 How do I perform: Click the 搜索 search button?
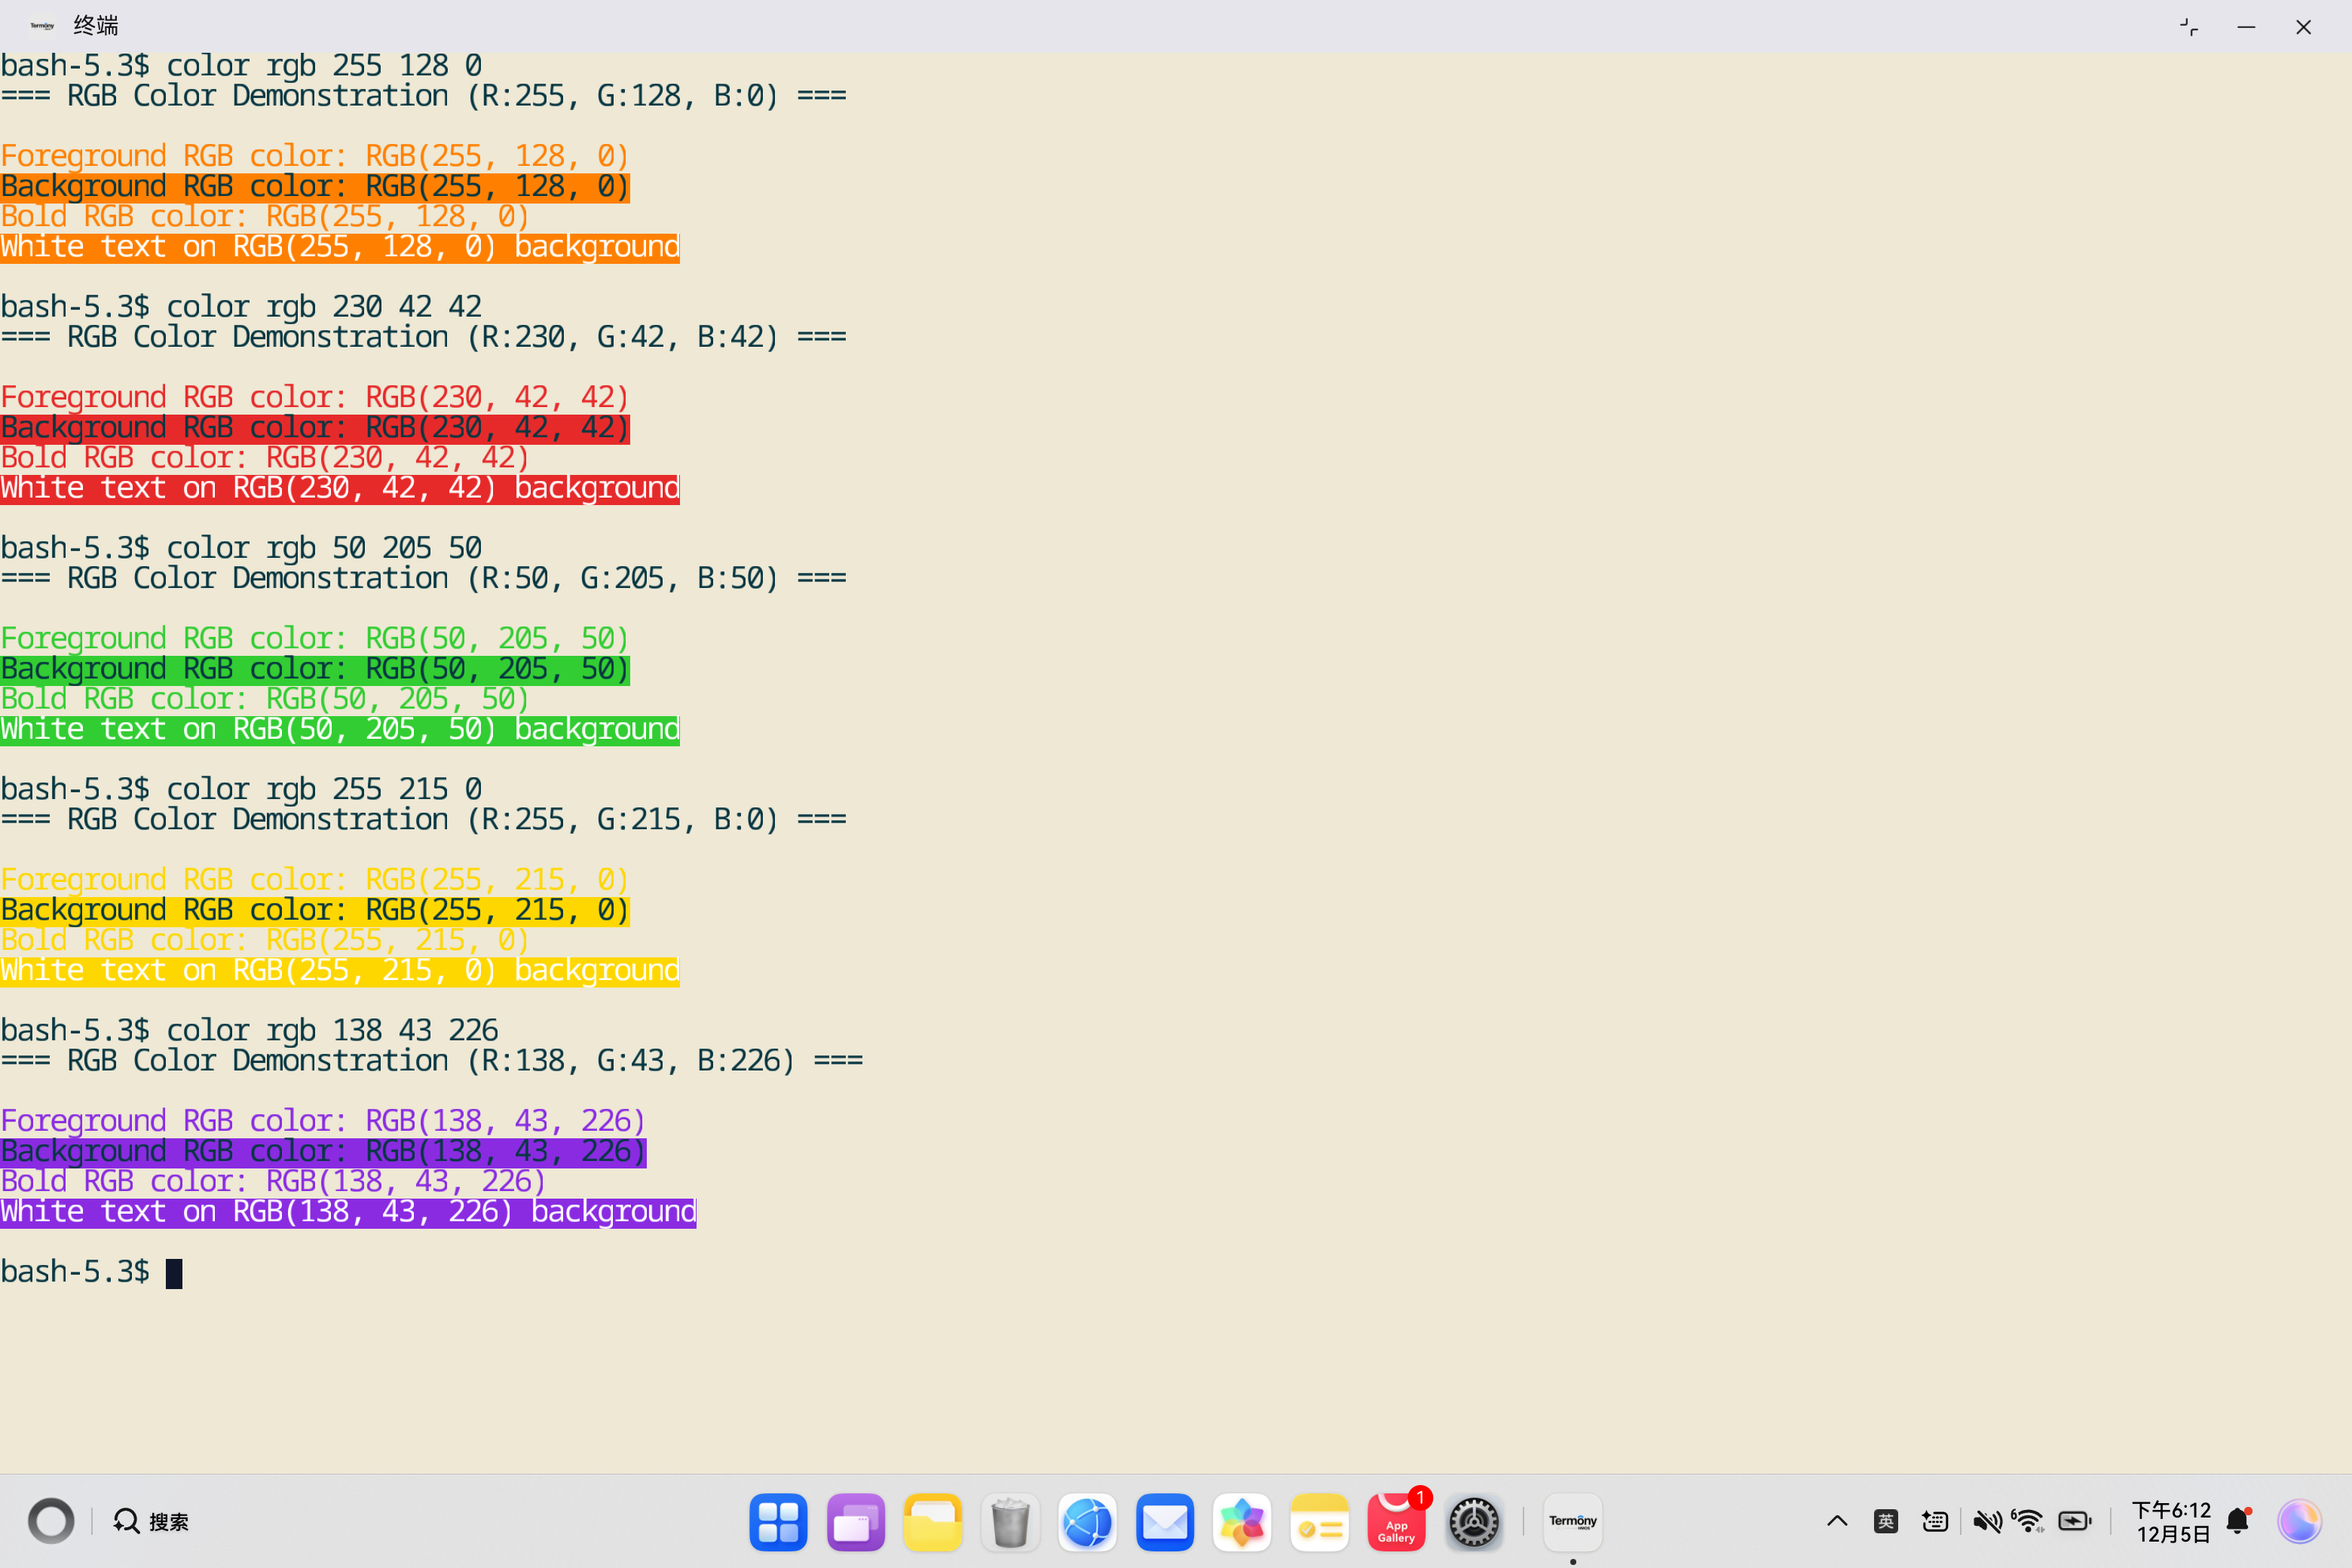[x=152, y=1521]
